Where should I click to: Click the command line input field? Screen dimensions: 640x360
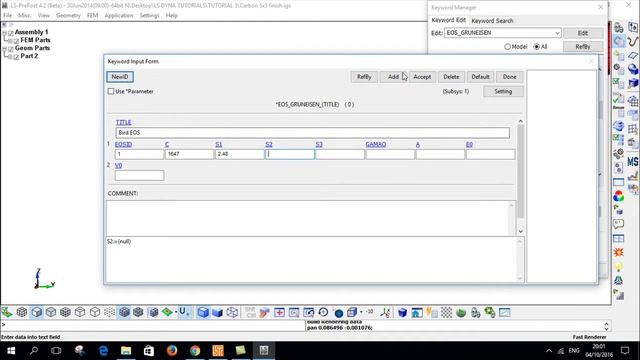pyautogui.click(x=153, y=325)
